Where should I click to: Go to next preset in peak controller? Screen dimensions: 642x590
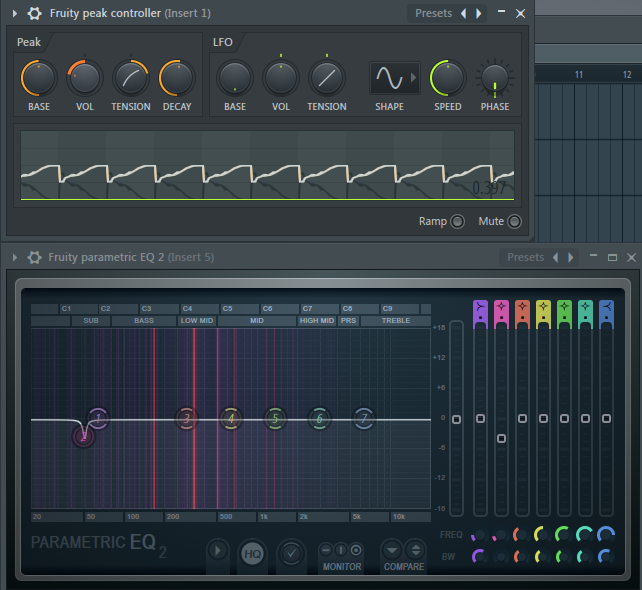pyautogui.click(x=478, y=13)
